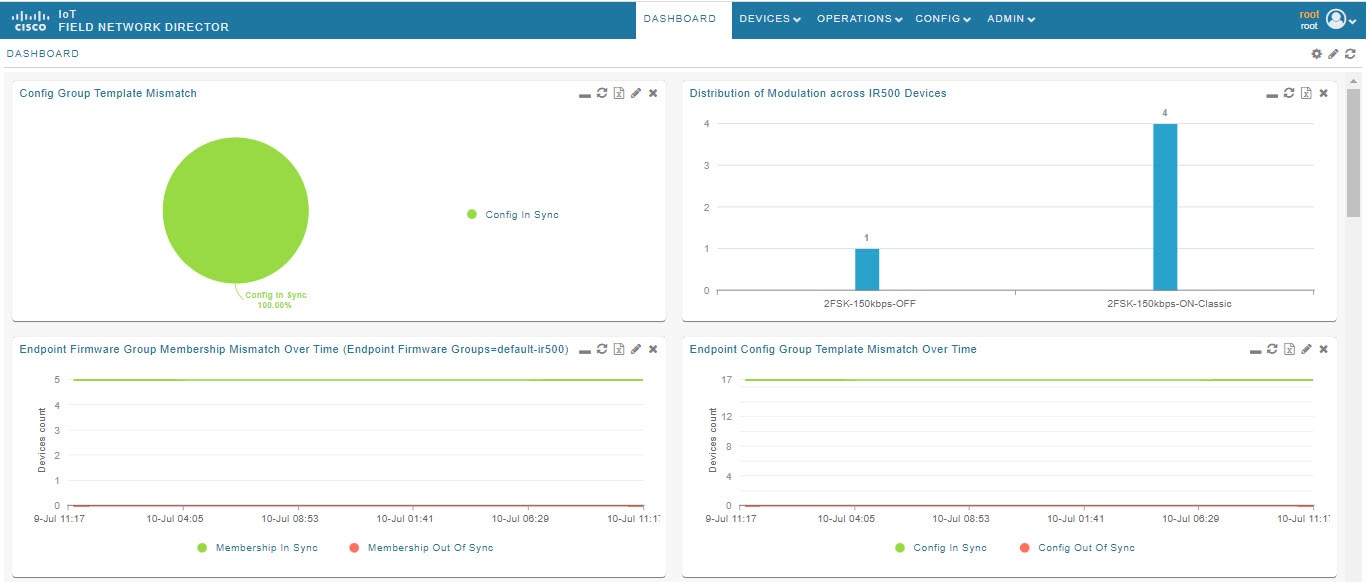
Task: Switch to the DASHBOARD tab
Action: pyautogui.click(x=681, y=18)
